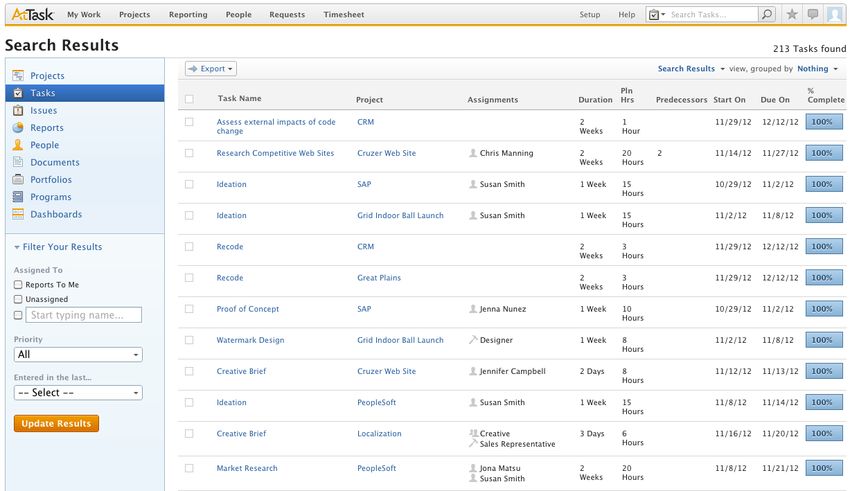850x491 pixels.
Task: Collapse Filter Your Results section
Action: pyautogui.click(x=58, y=247)
